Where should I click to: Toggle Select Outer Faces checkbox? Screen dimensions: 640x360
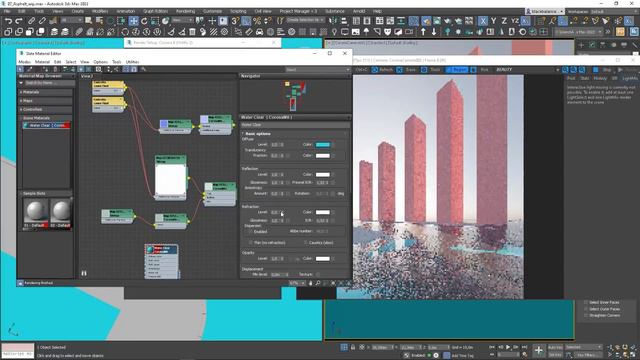(586, 309)
